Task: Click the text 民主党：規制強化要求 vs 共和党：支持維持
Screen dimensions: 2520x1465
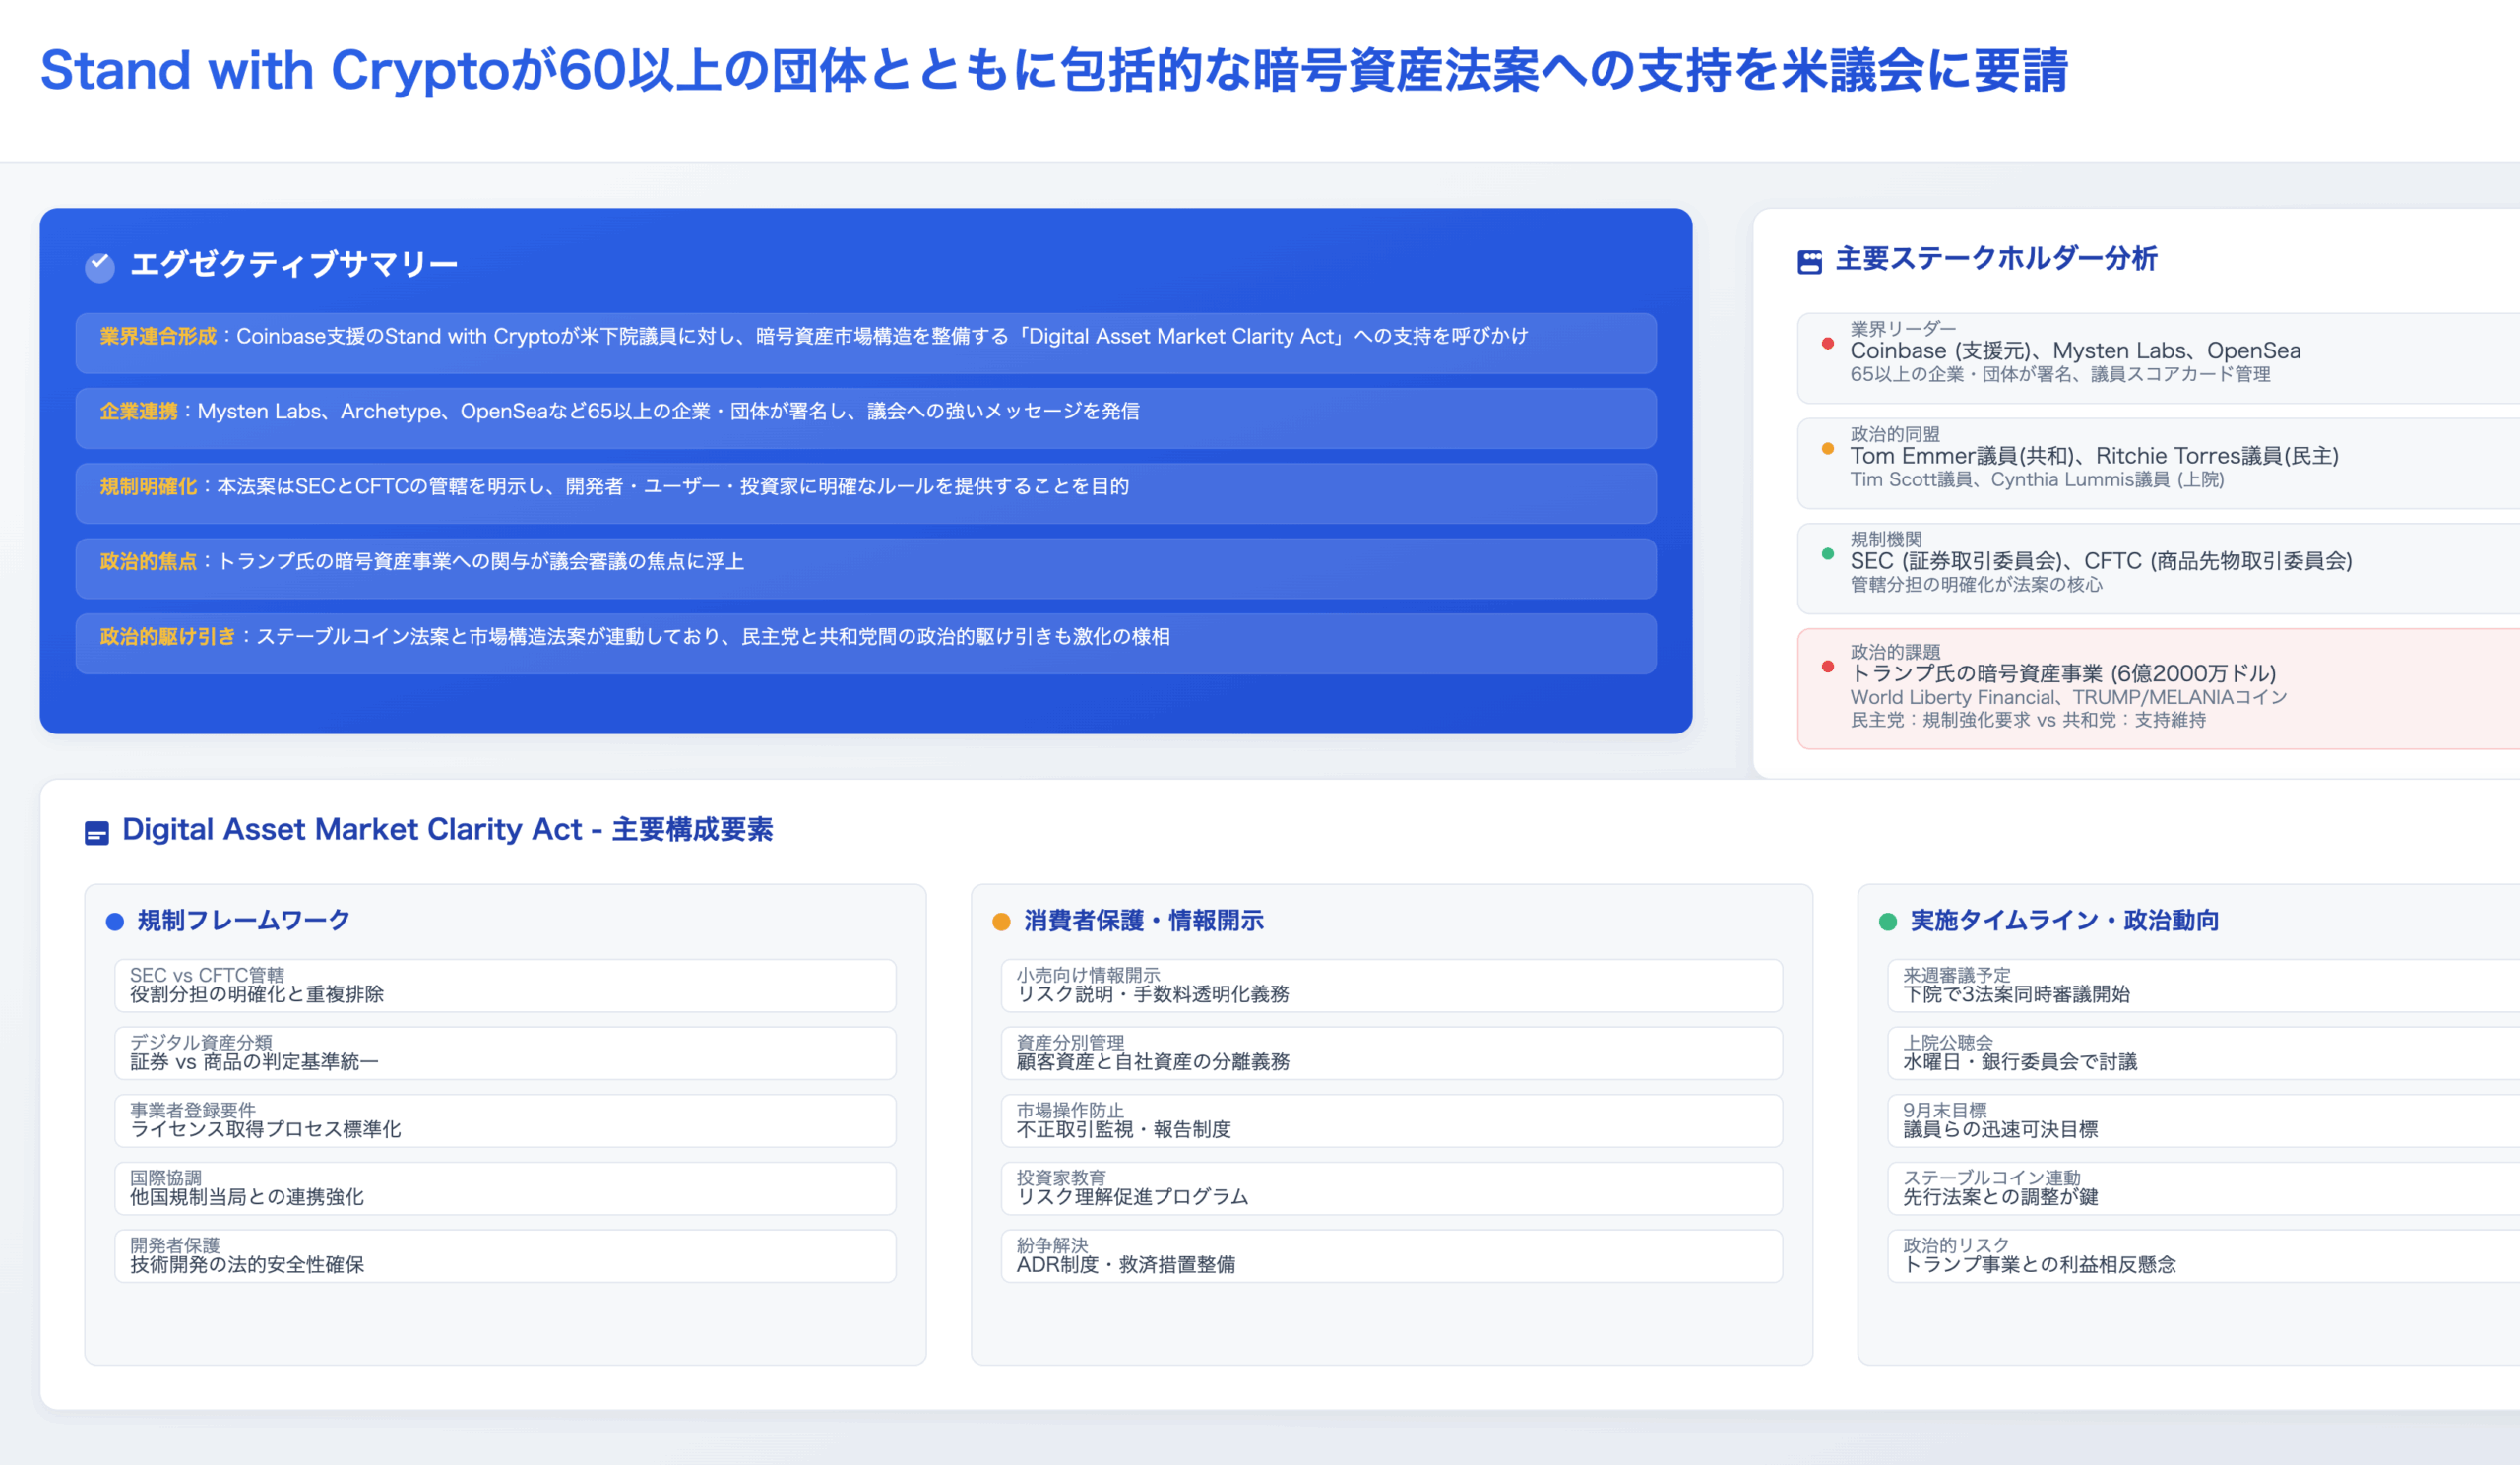Action: [2028, 720]
